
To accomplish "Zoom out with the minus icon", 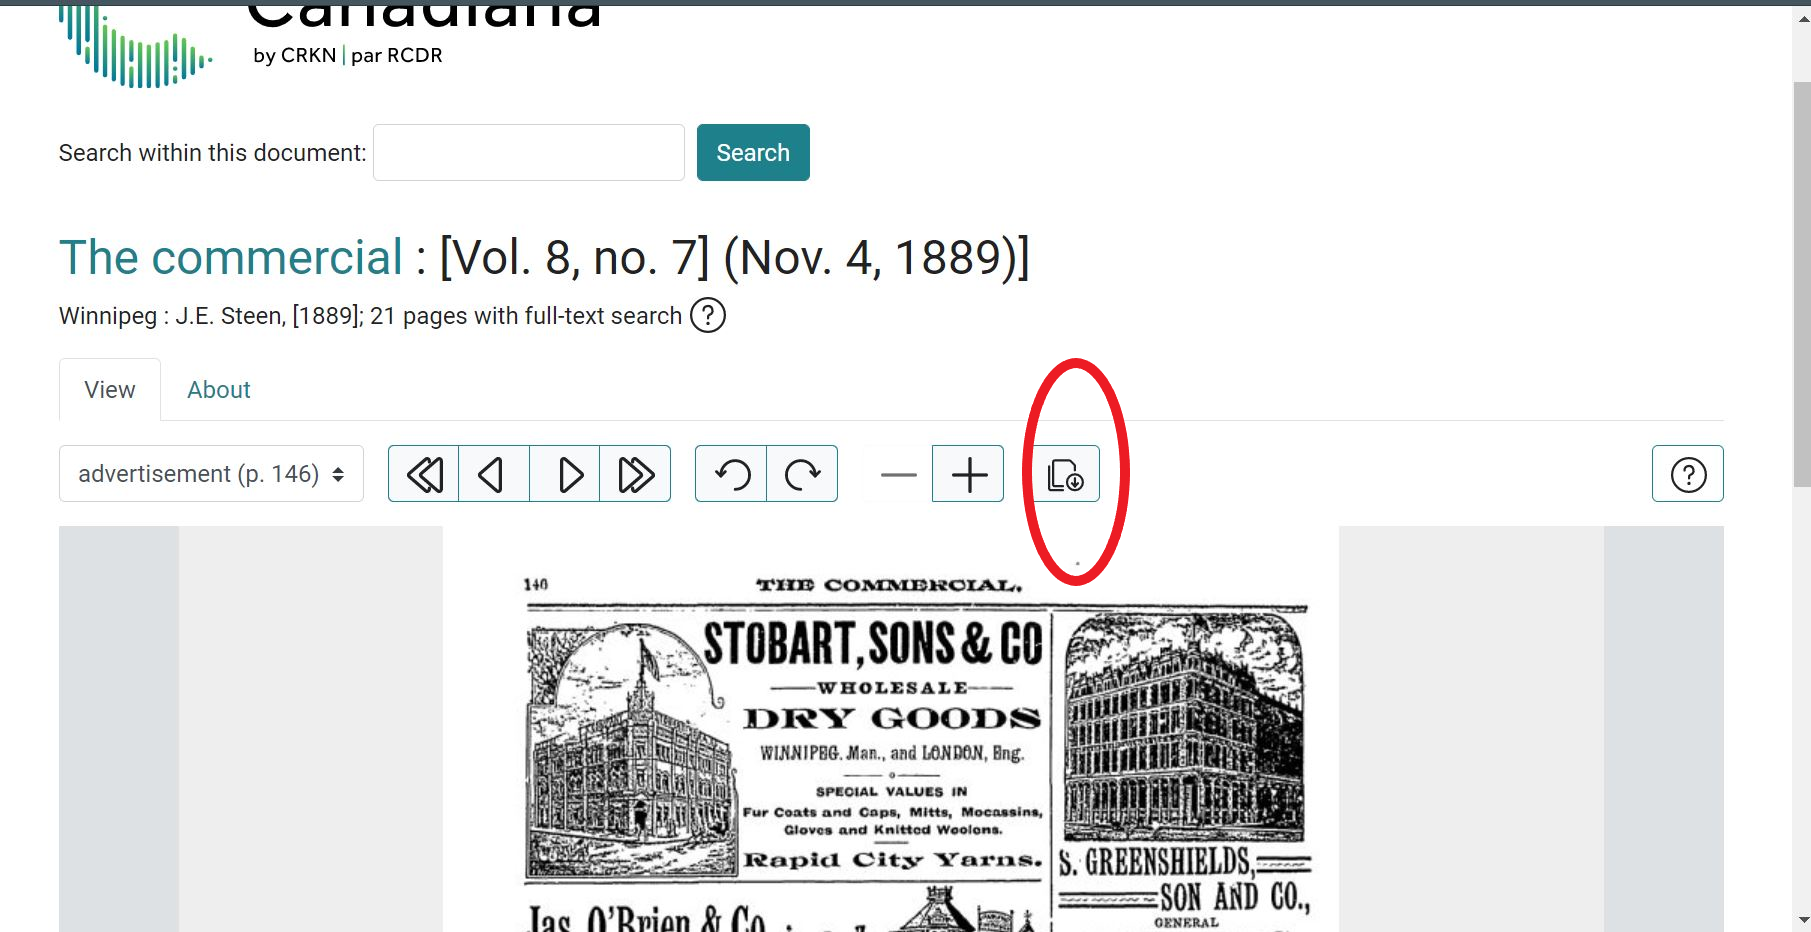I will pos(898,474).
